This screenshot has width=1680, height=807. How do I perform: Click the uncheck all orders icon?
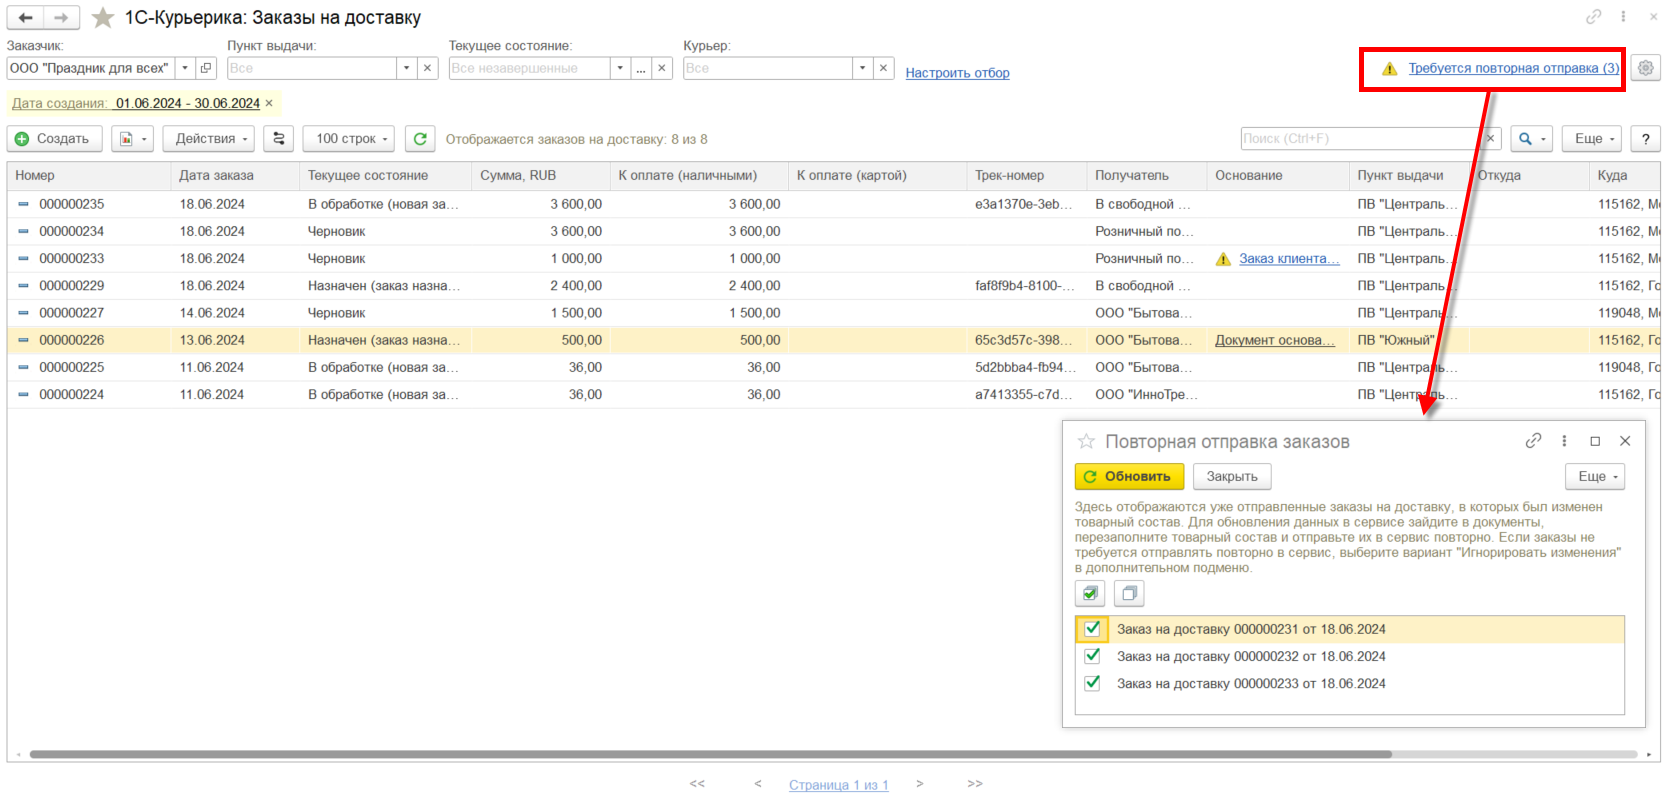coord(1129,593)
